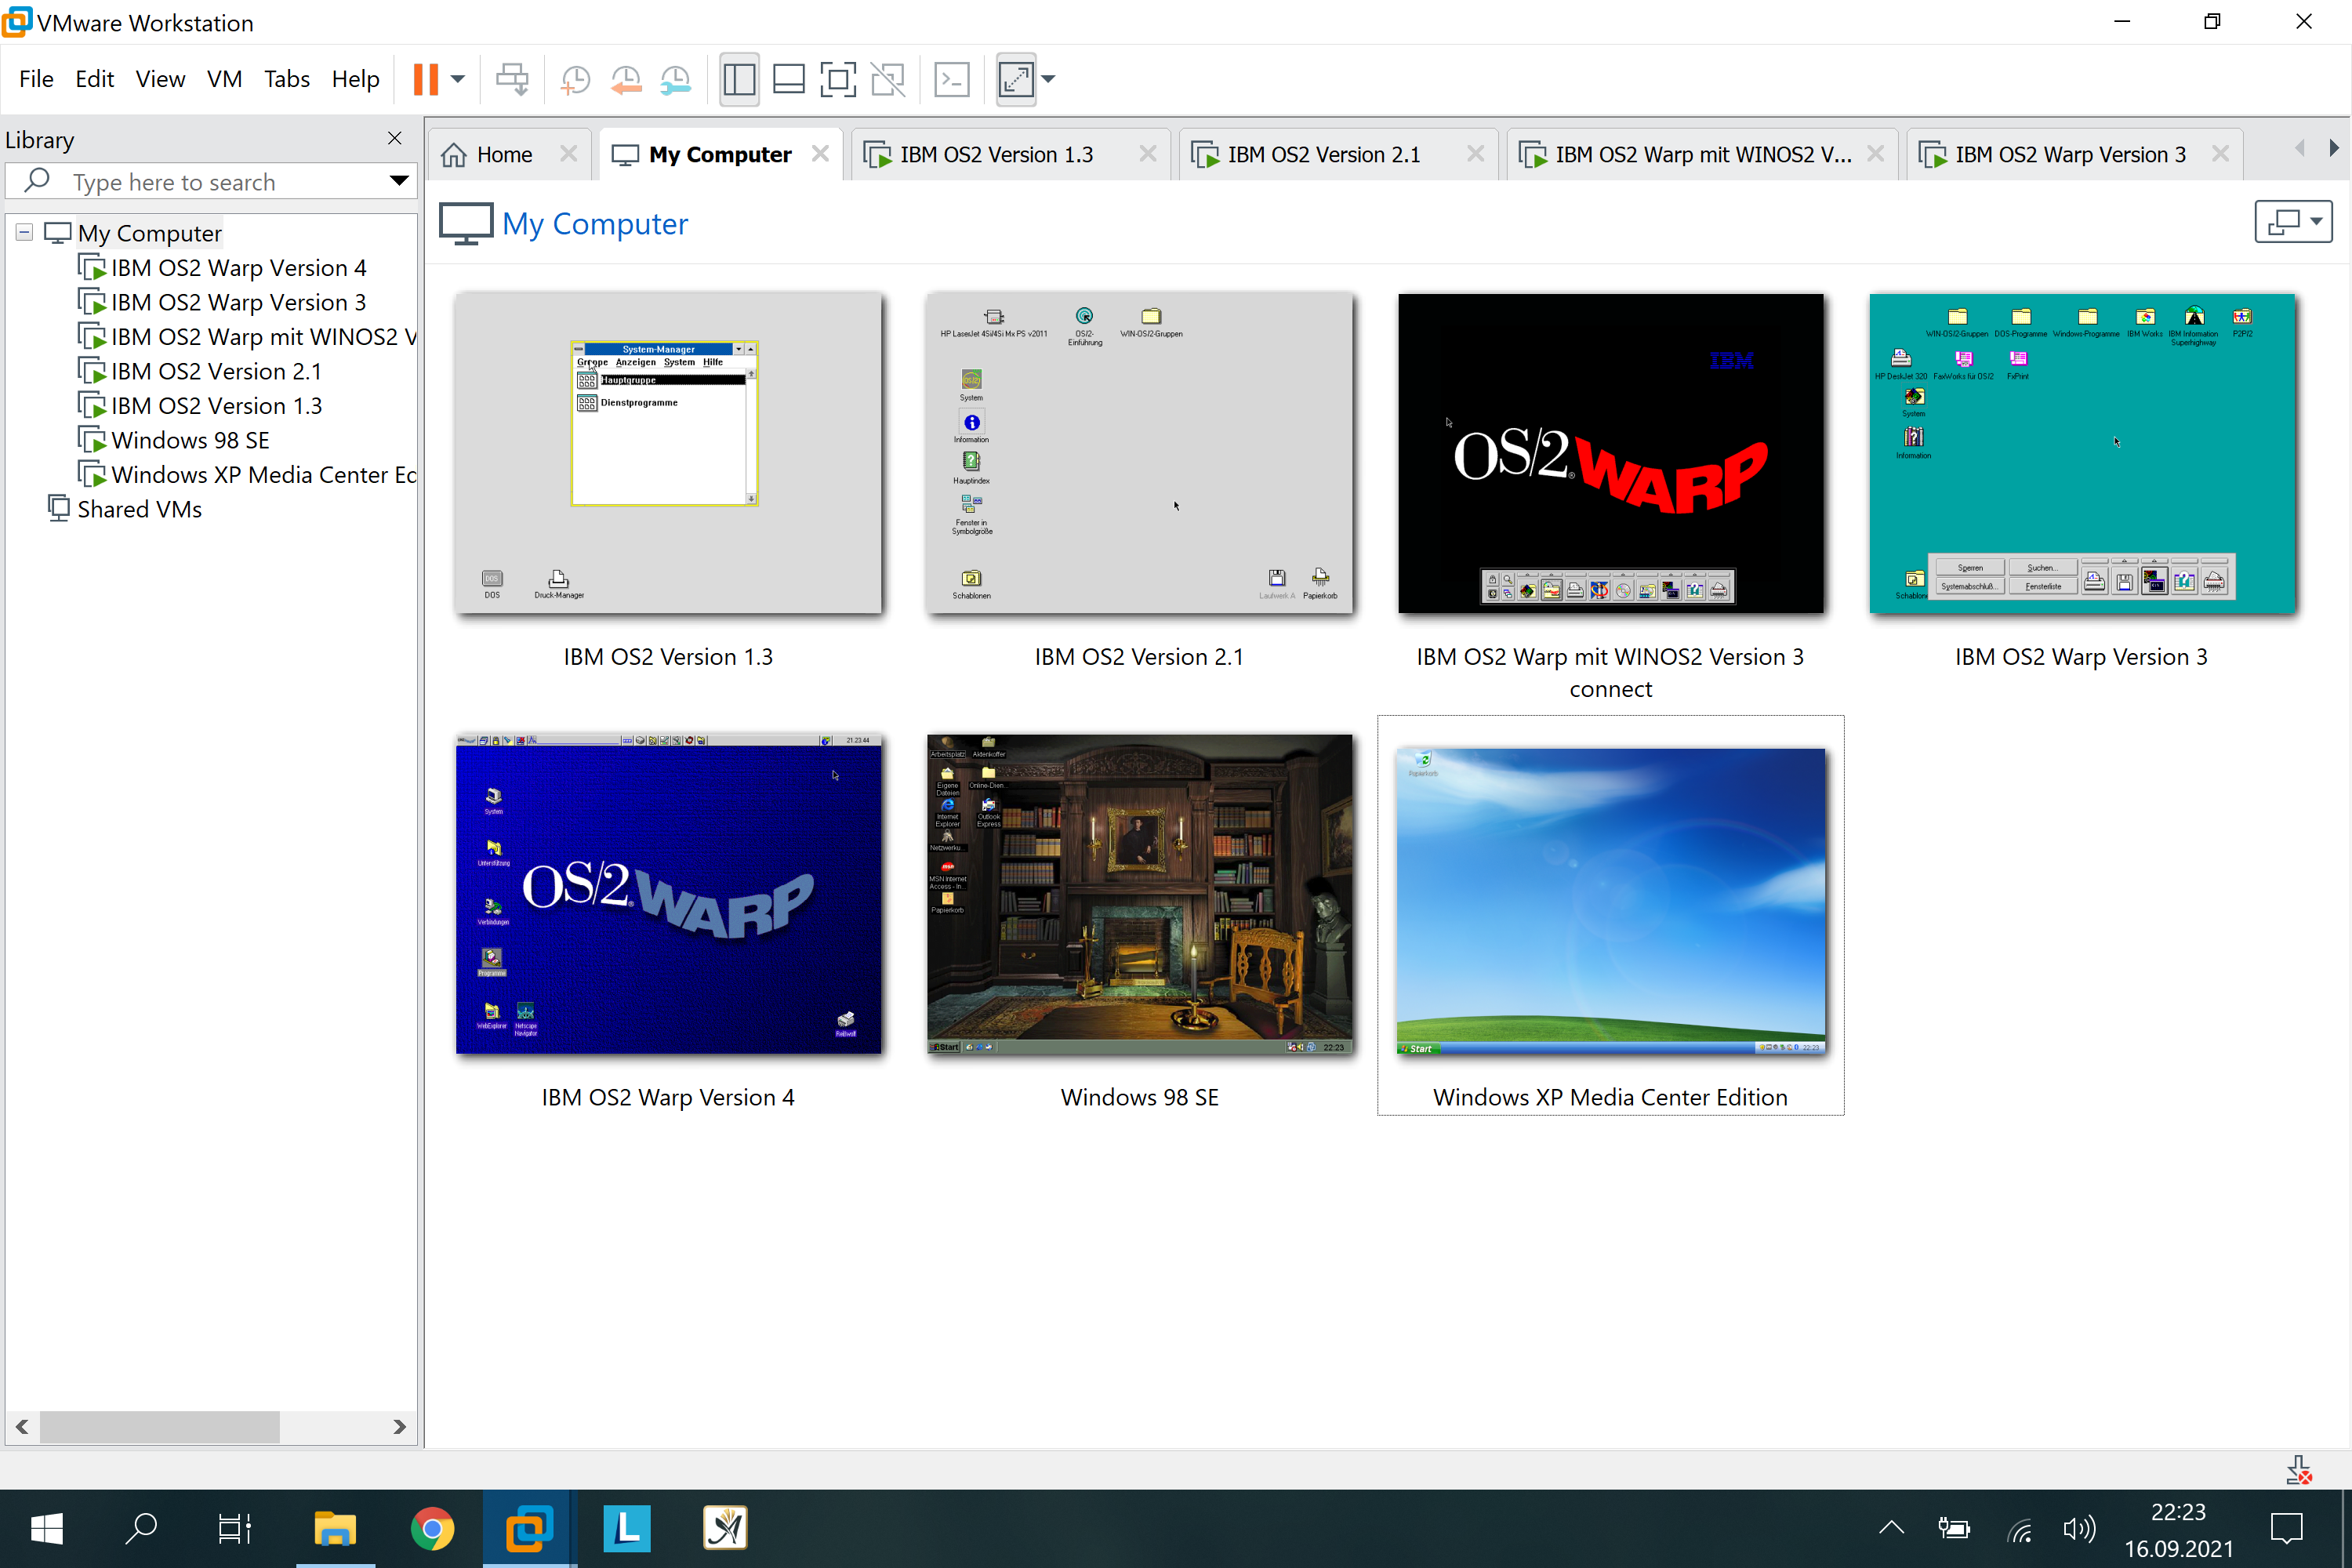Screen dimensions: 2352x1568
Task: Click the stretch guest display icon
Action: point(1016,79)
